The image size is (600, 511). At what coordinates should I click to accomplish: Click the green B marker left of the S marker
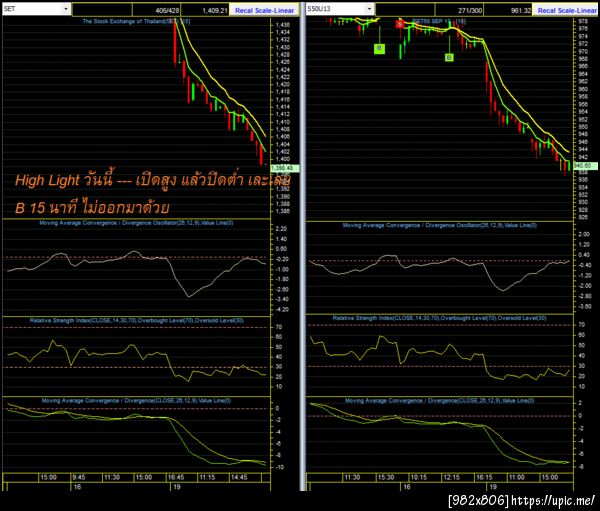[x=379, y=48]
